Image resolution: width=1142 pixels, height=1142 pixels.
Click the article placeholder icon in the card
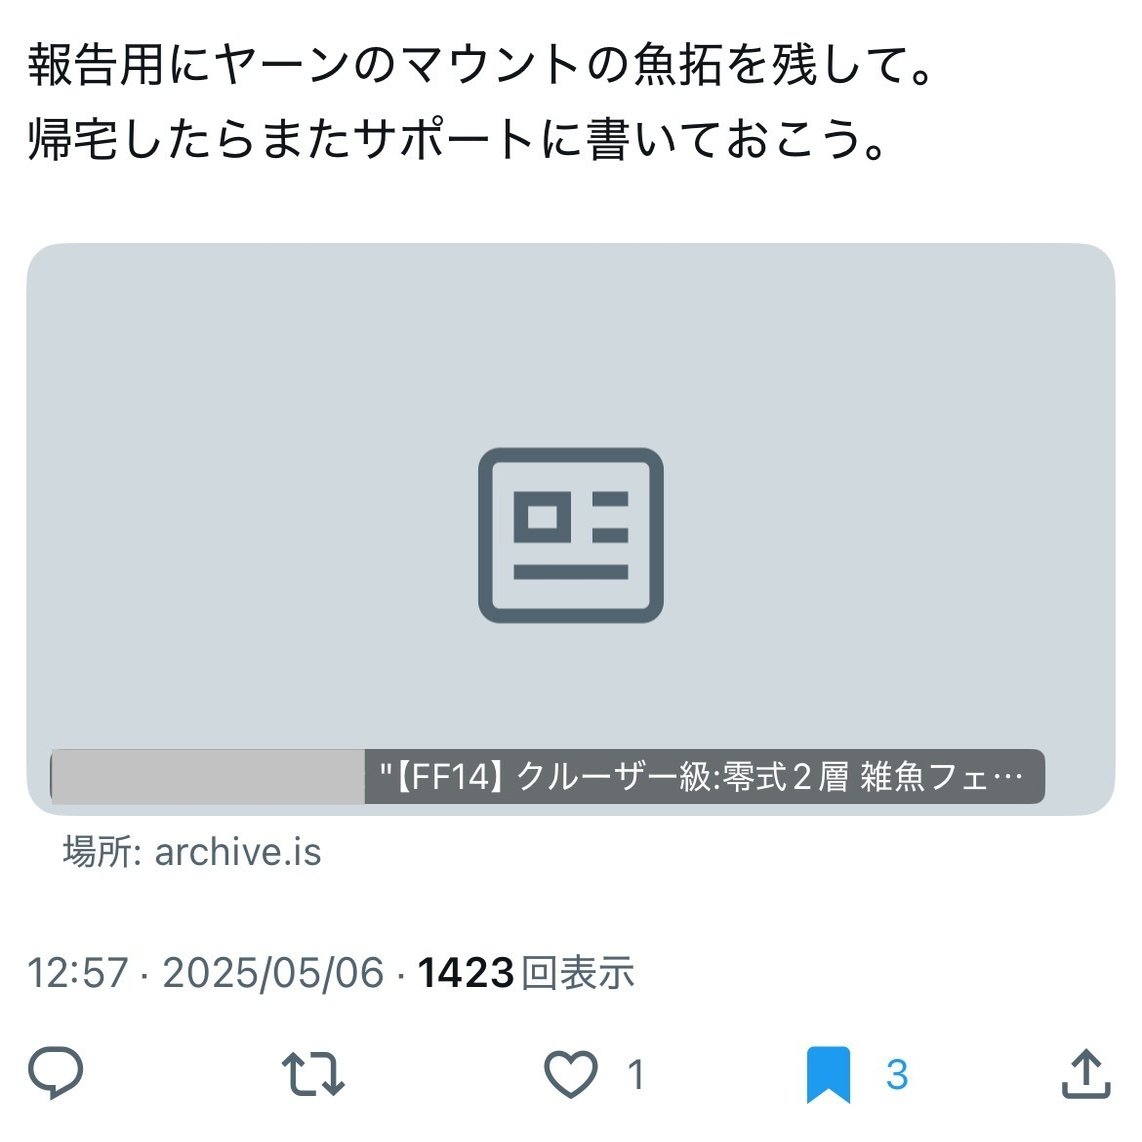point(571,535)
